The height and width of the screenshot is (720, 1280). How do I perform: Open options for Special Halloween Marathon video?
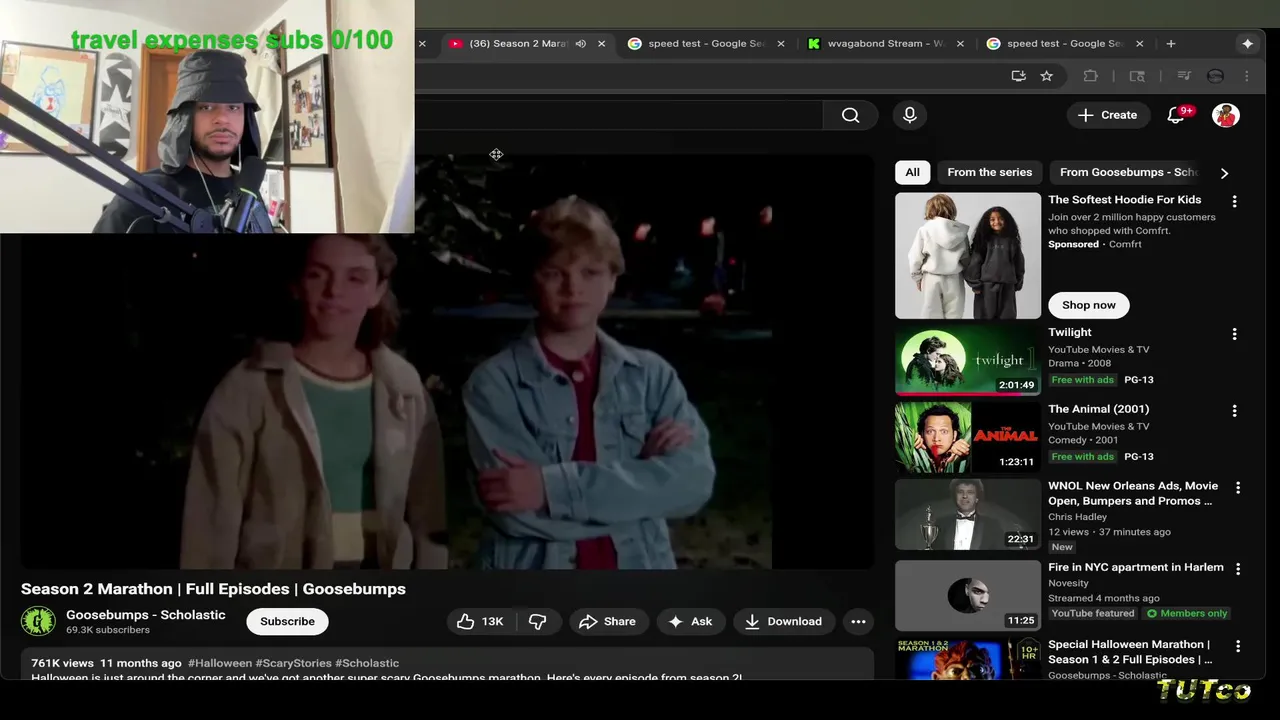coord(1238,646)
